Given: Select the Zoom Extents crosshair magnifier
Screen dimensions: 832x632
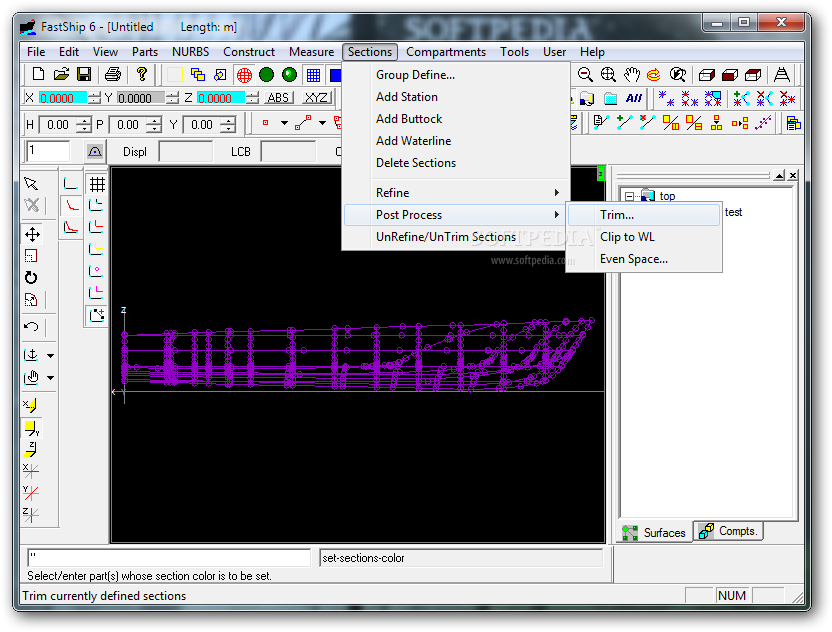Looking at the screenshot, I should [608, 75].
